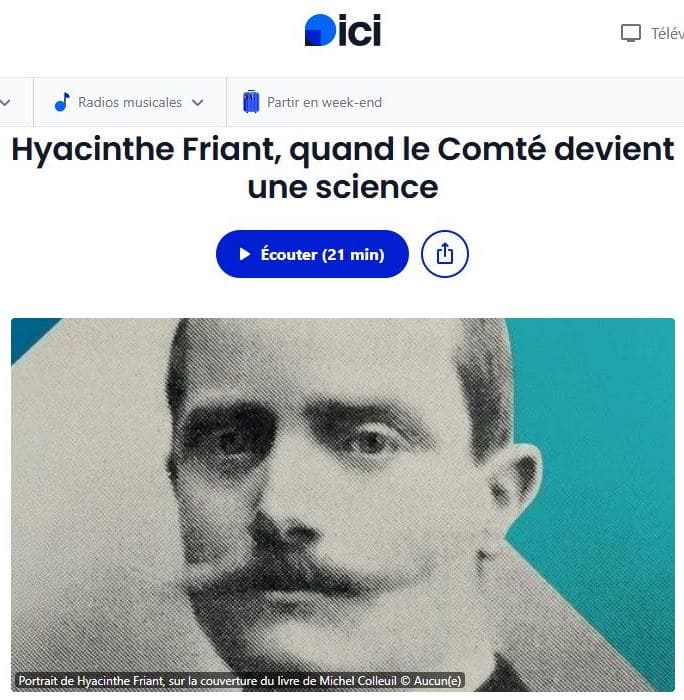This screenshot has height=700, width=684.
Task: Hit the play triangle in the Écouter button
Action: point(244,254)
